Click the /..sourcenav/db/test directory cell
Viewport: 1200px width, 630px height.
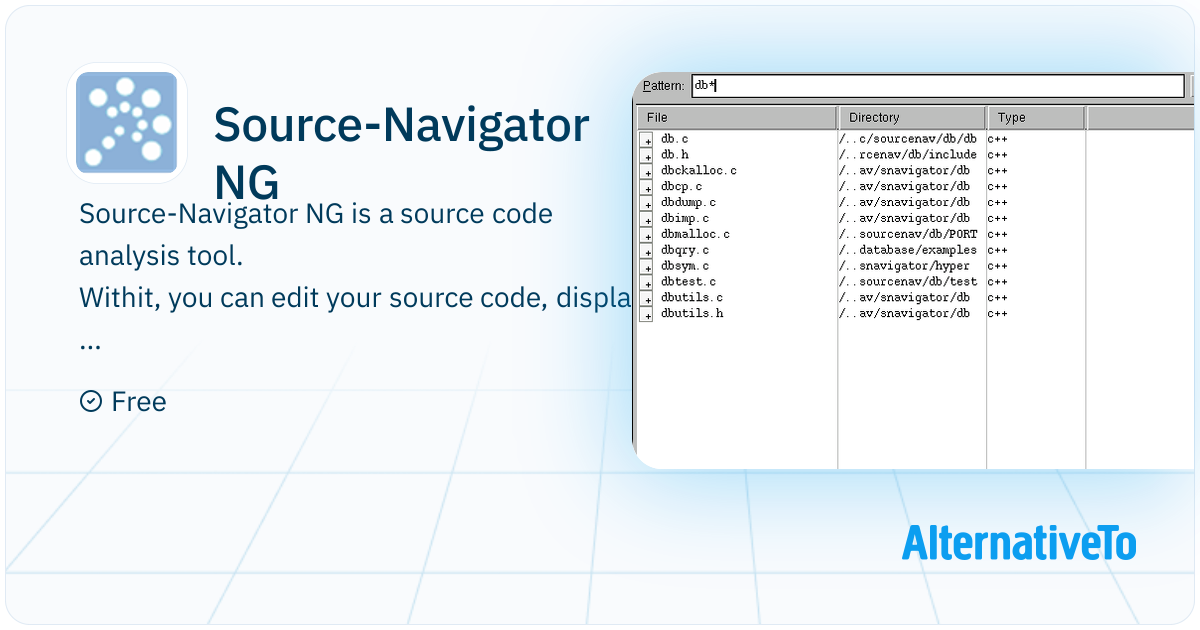pyautogui.click(x=908, y=282)
